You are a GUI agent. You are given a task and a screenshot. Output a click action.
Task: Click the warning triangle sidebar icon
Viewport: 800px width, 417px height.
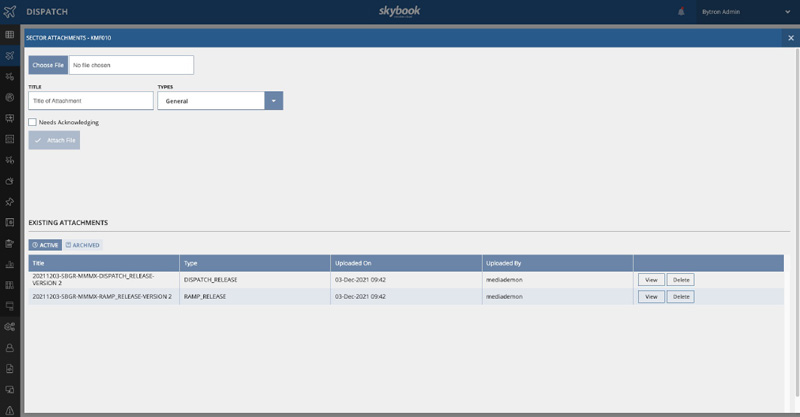tap(10, 410)
